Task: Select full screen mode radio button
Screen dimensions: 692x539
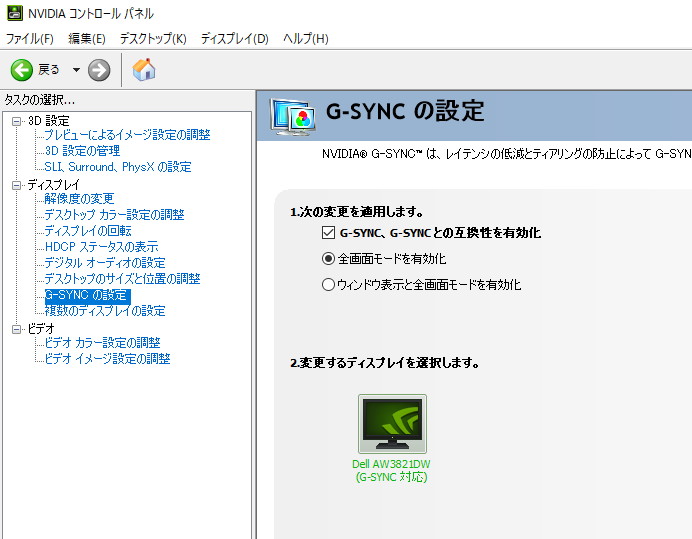Action: click(328, 259)
